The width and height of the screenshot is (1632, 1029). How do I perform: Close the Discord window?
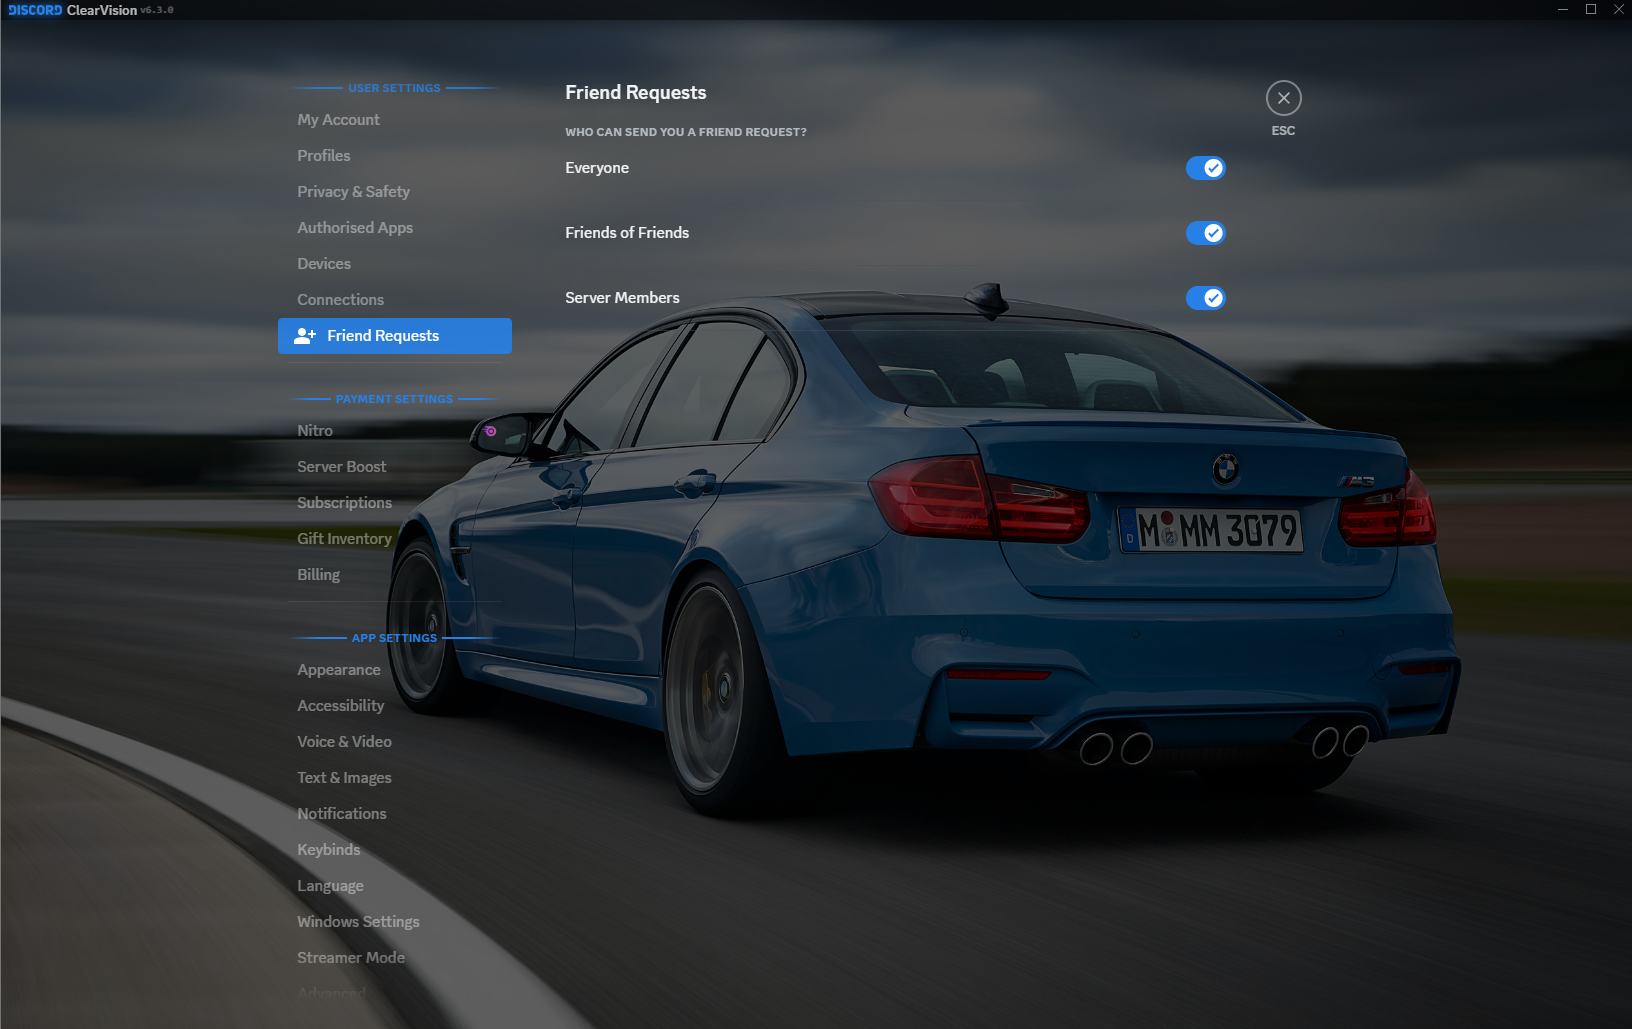pyautogui.click(x=1619, y=9)
